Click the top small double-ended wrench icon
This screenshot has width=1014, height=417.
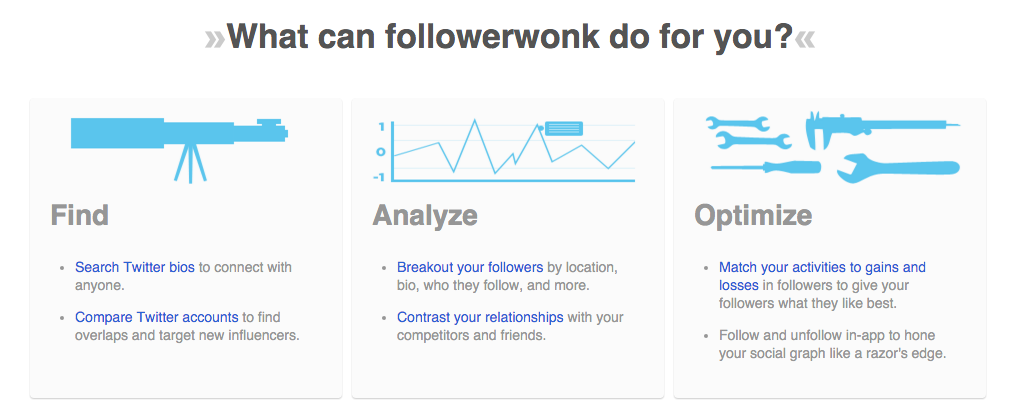click(x=737, y=123)
